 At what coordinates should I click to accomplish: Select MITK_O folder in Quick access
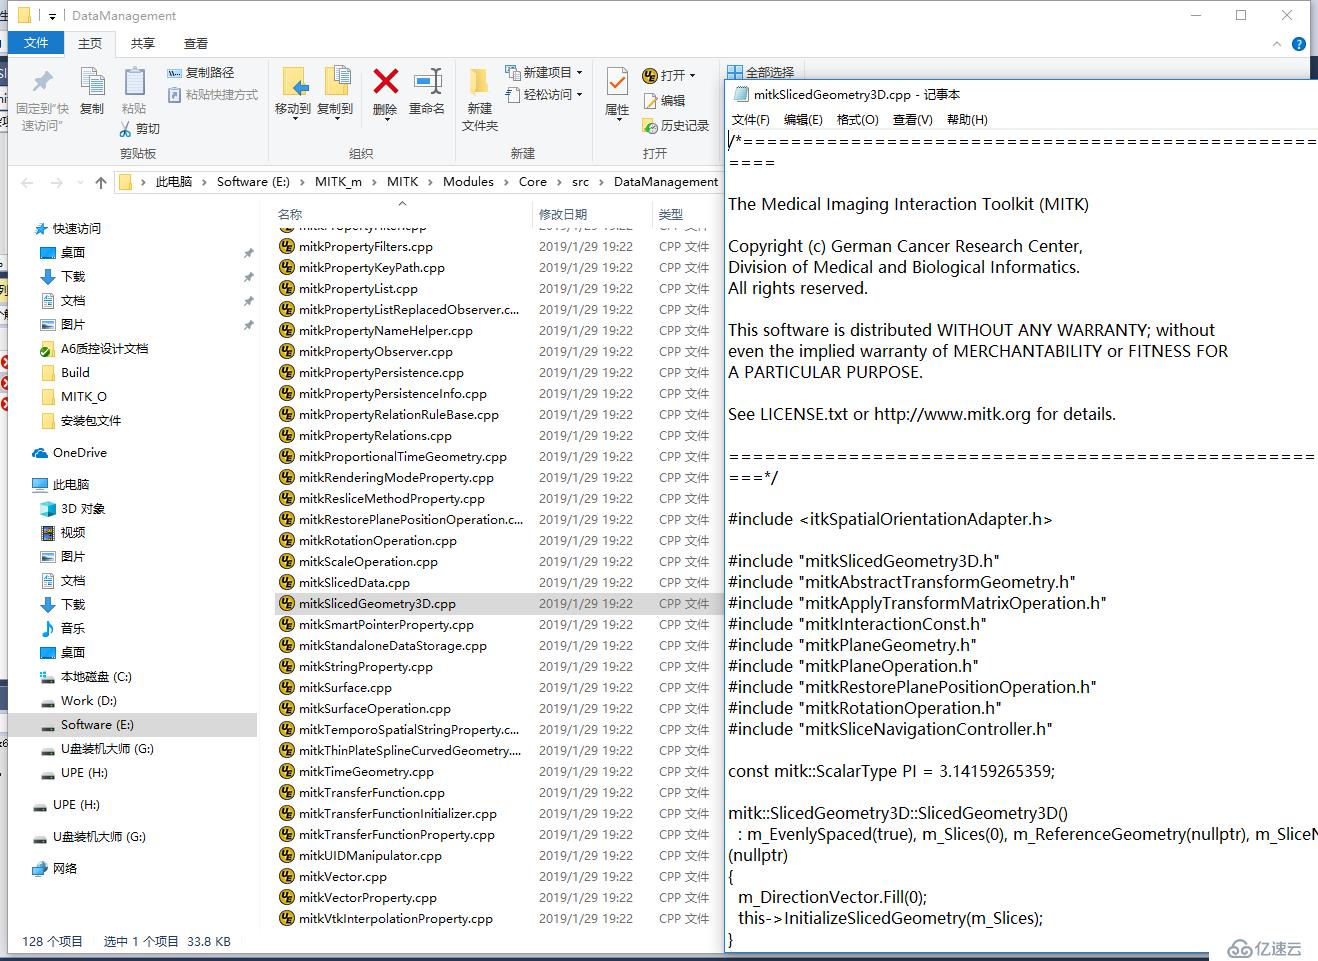click(x=73, y=397)
